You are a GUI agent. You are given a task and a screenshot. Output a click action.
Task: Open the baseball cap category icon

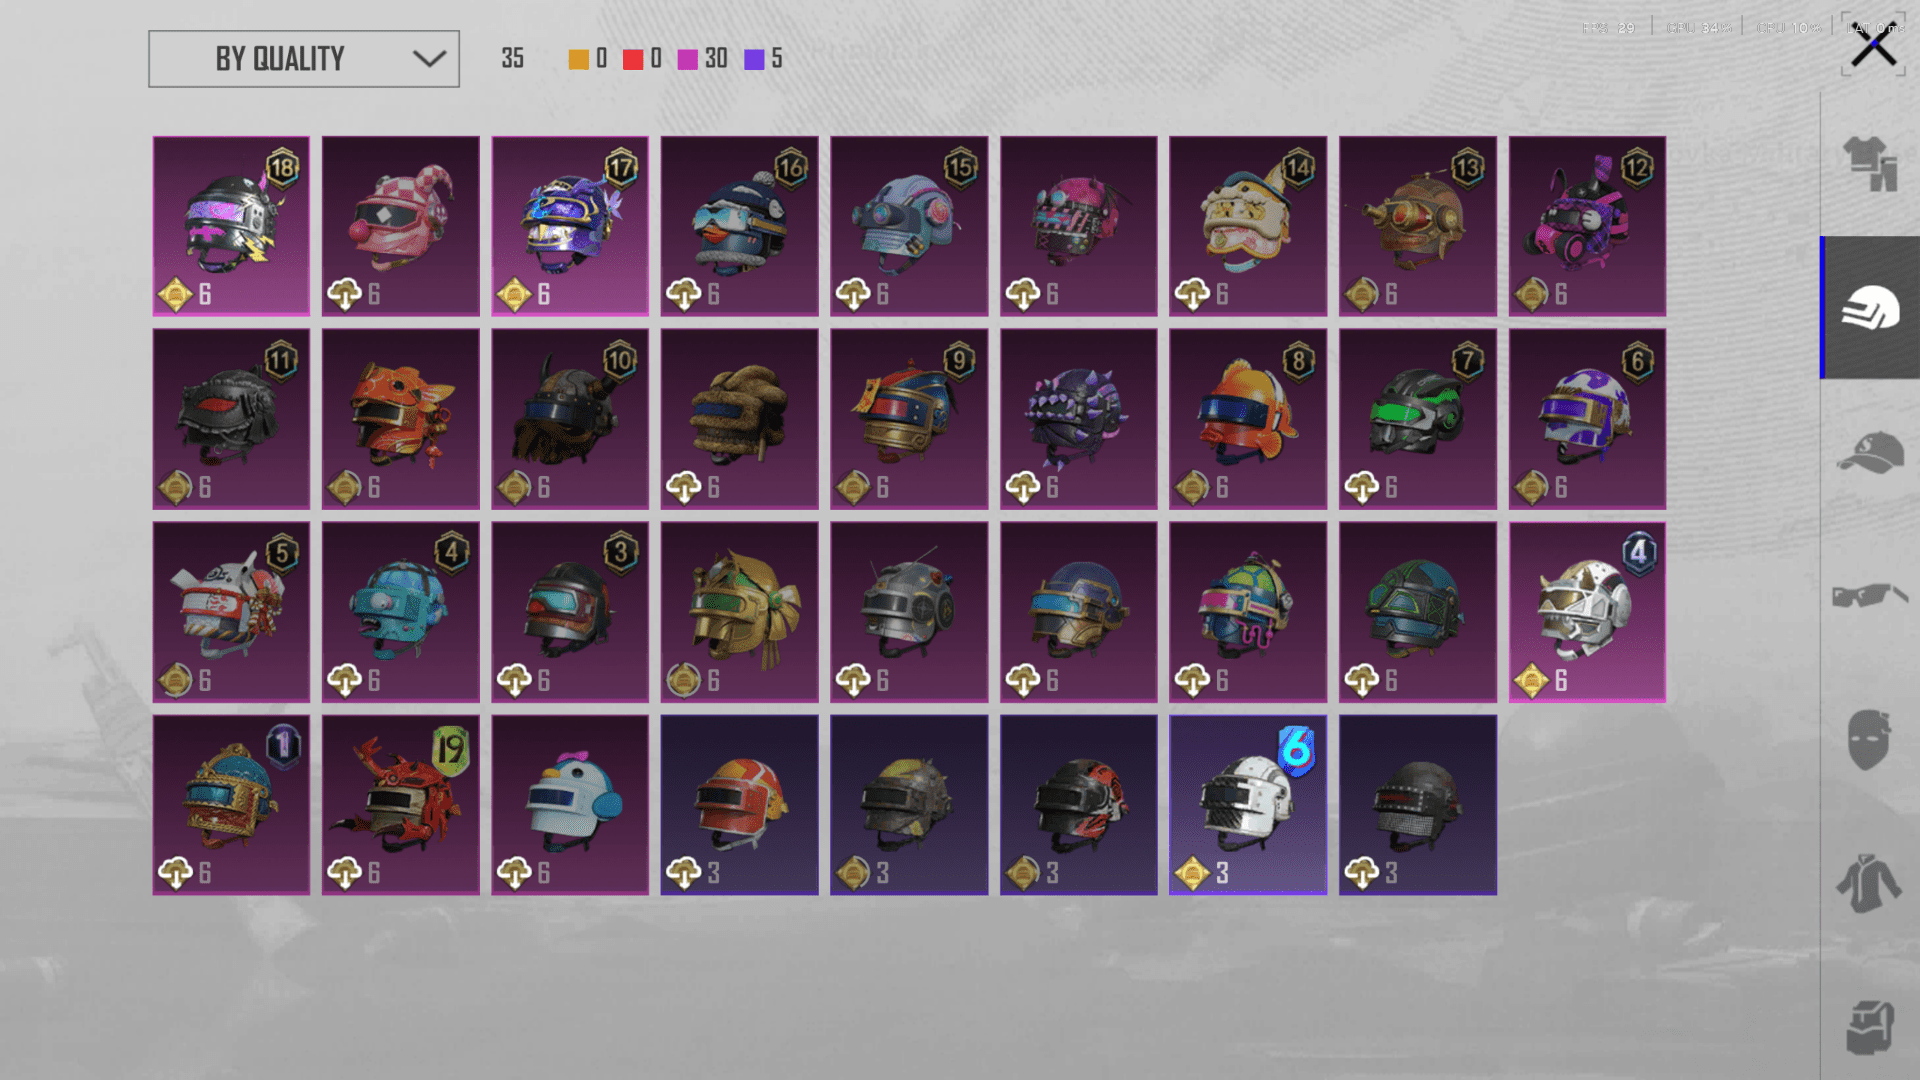(x=1869, y=452)
